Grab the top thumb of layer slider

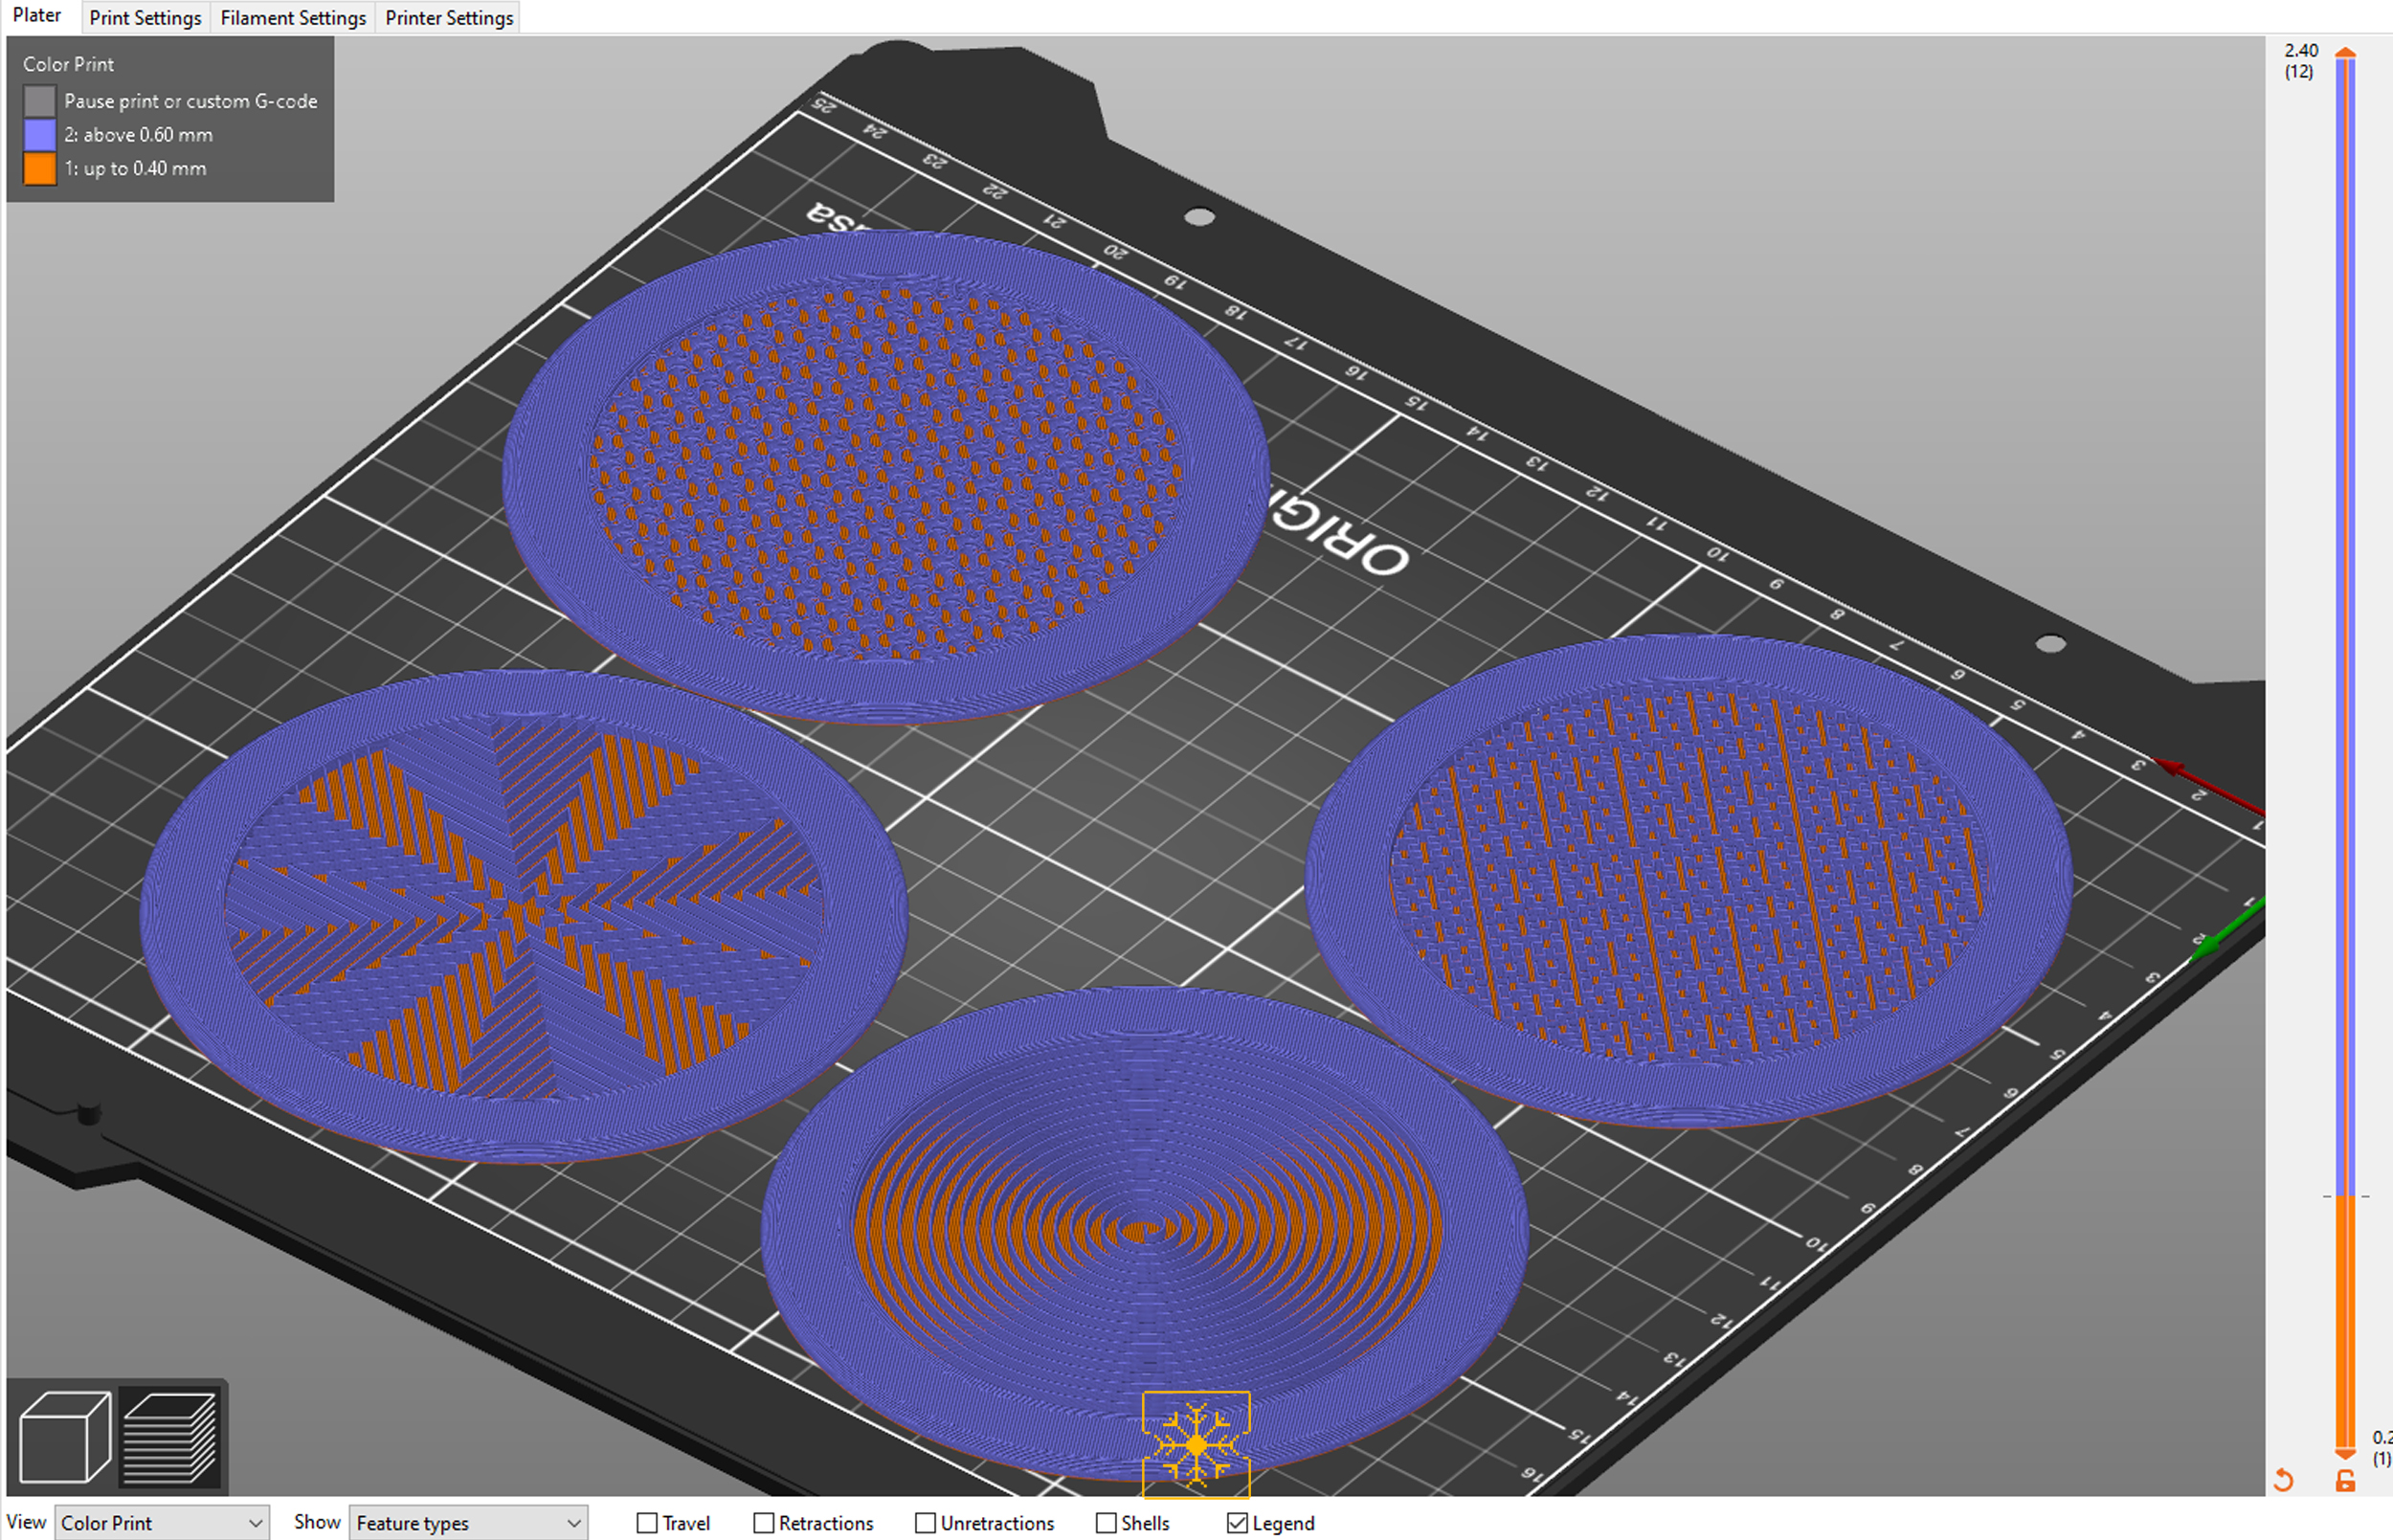click(2345, 53)
